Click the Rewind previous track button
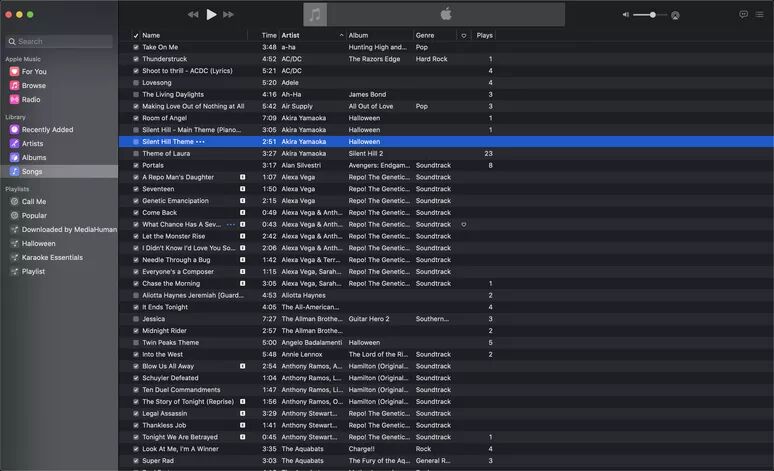The width and height of the screenshot is (774, 471). tap(193, 14)
